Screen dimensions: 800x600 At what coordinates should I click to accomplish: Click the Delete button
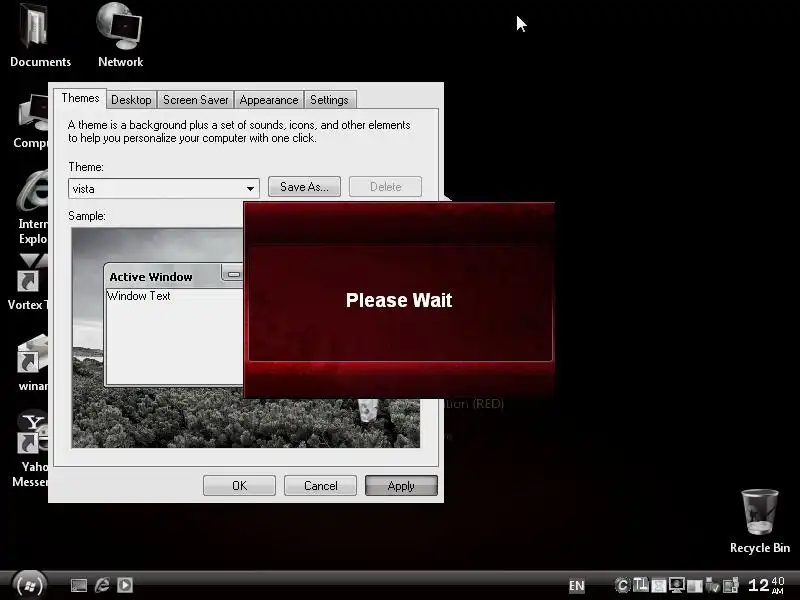385,187
